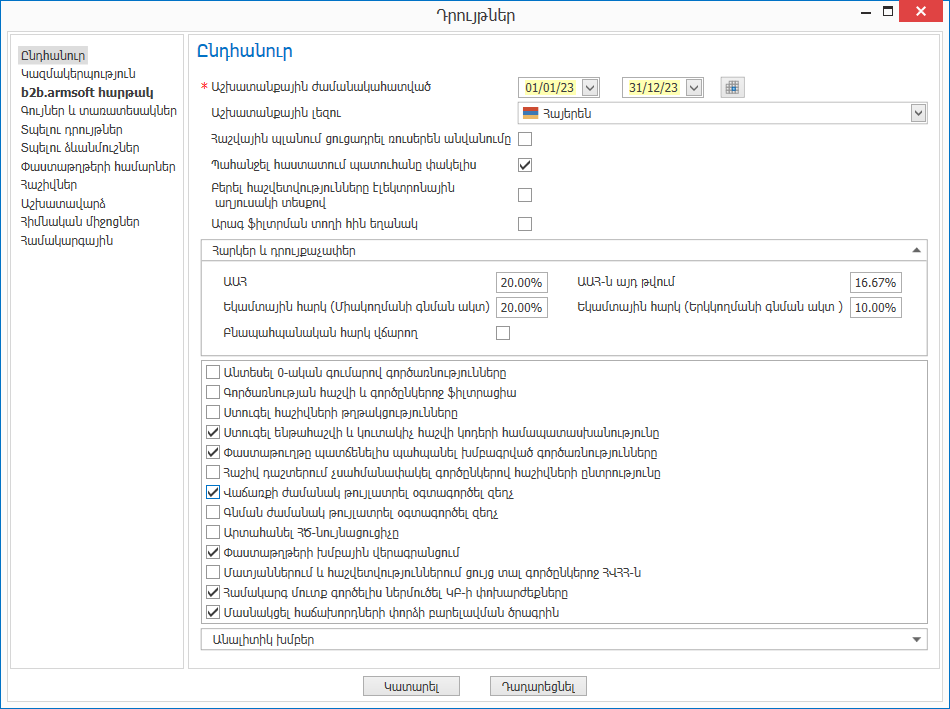Expand the Անալիտիկ խմբեր section

(x=916, y=639)
